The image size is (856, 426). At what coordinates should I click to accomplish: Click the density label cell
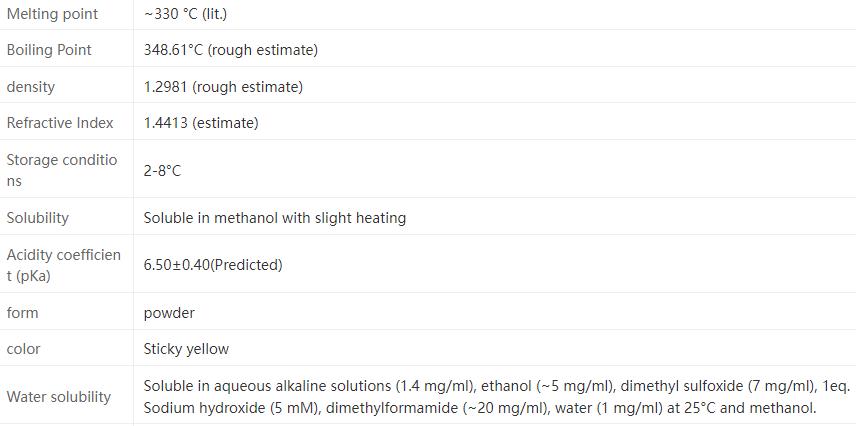point(31,87)
